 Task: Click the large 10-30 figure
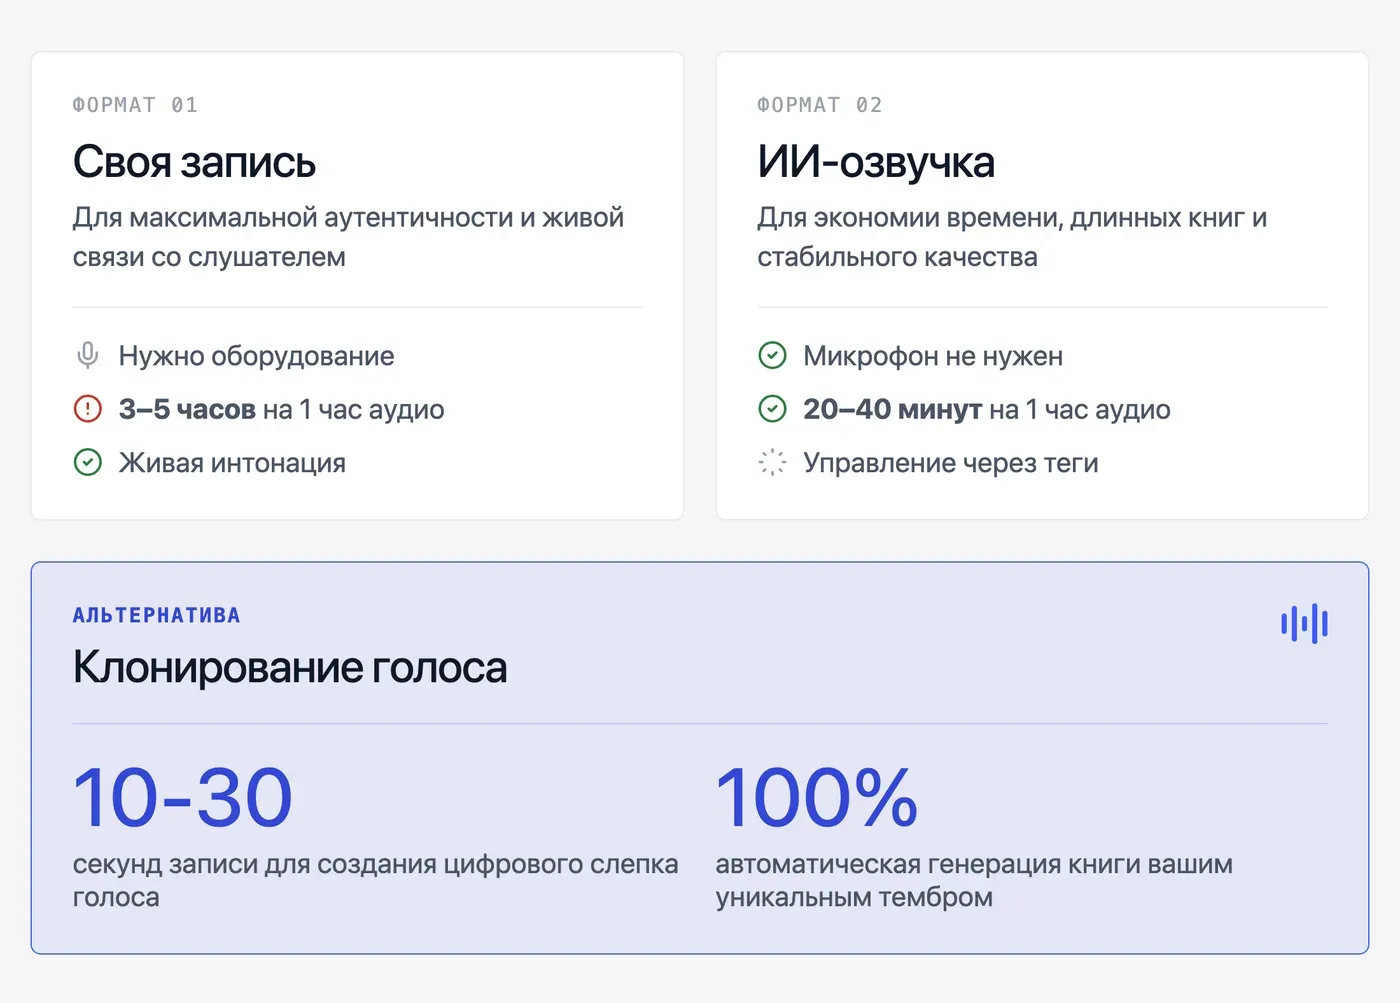click(x=182, y=798)
